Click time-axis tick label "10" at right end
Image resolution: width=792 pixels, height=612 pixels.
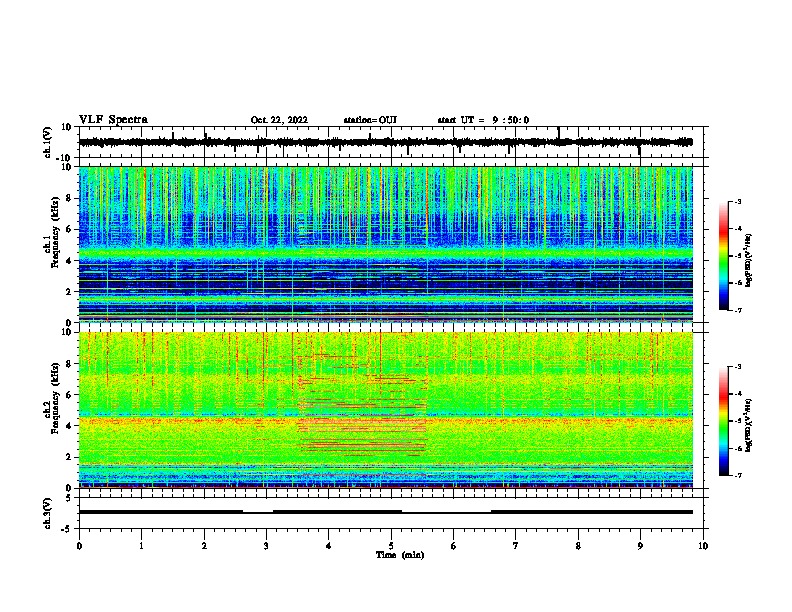tap(703, 546)
